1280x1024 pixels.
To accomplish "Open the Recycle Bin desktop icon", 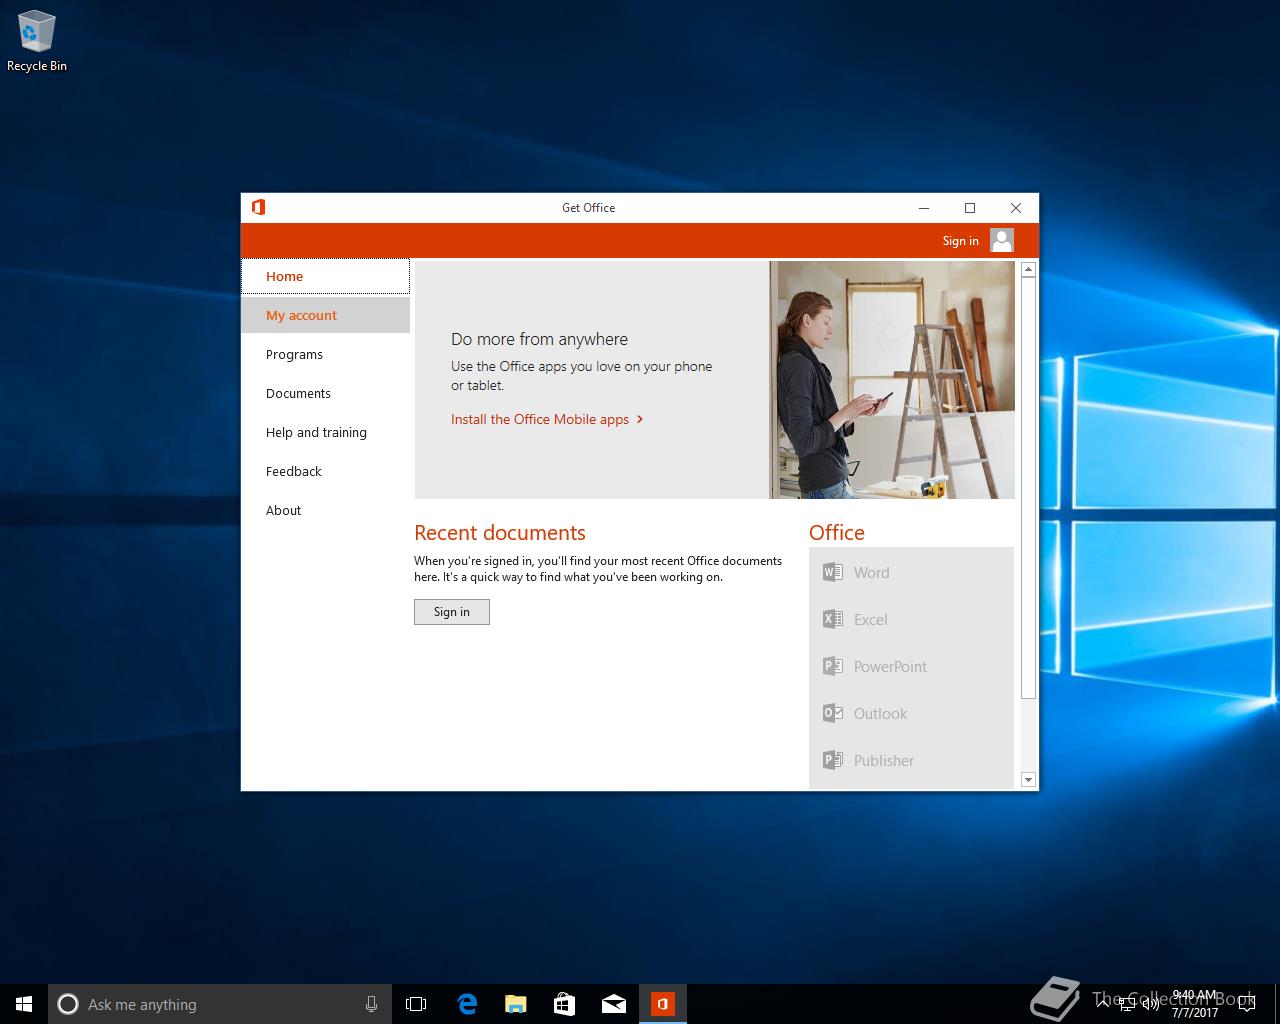I will [x=37, y=42].
